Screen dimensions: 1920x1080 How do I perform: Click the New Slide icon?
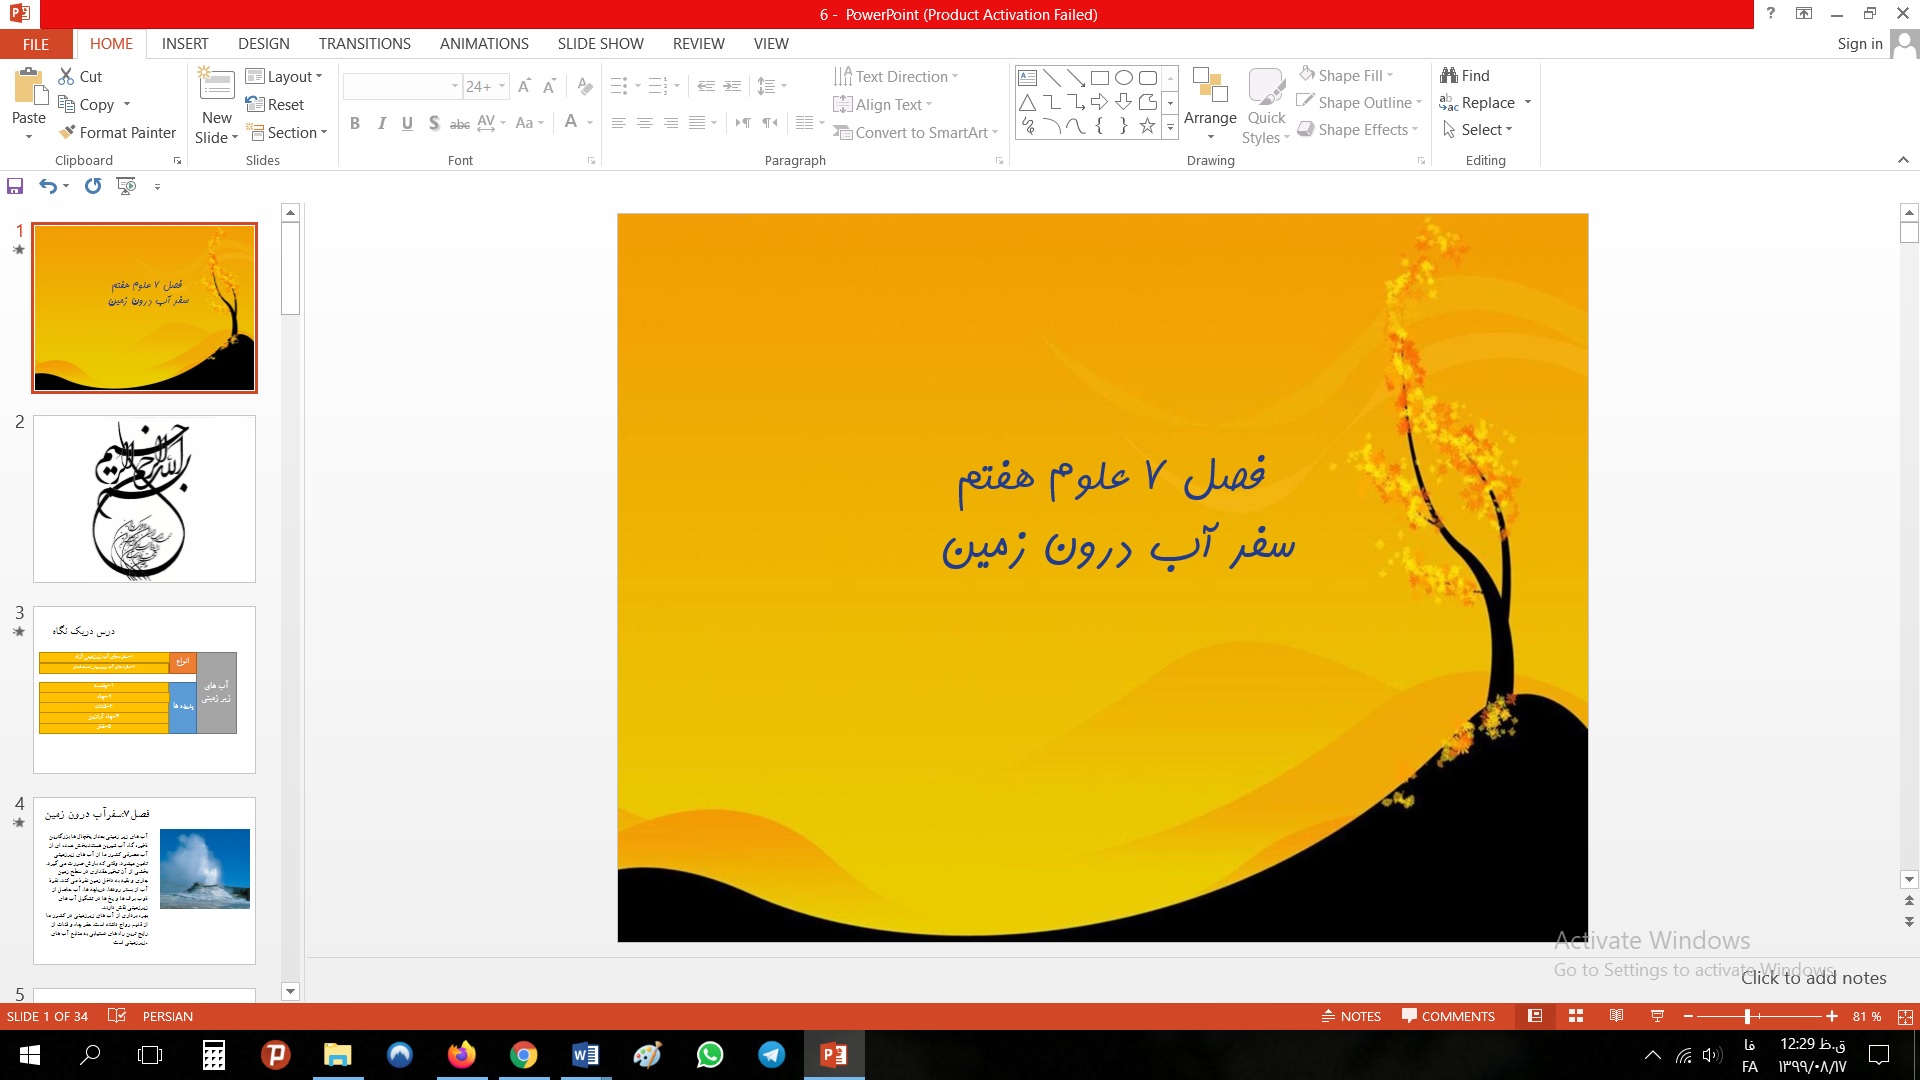[217, 86]
